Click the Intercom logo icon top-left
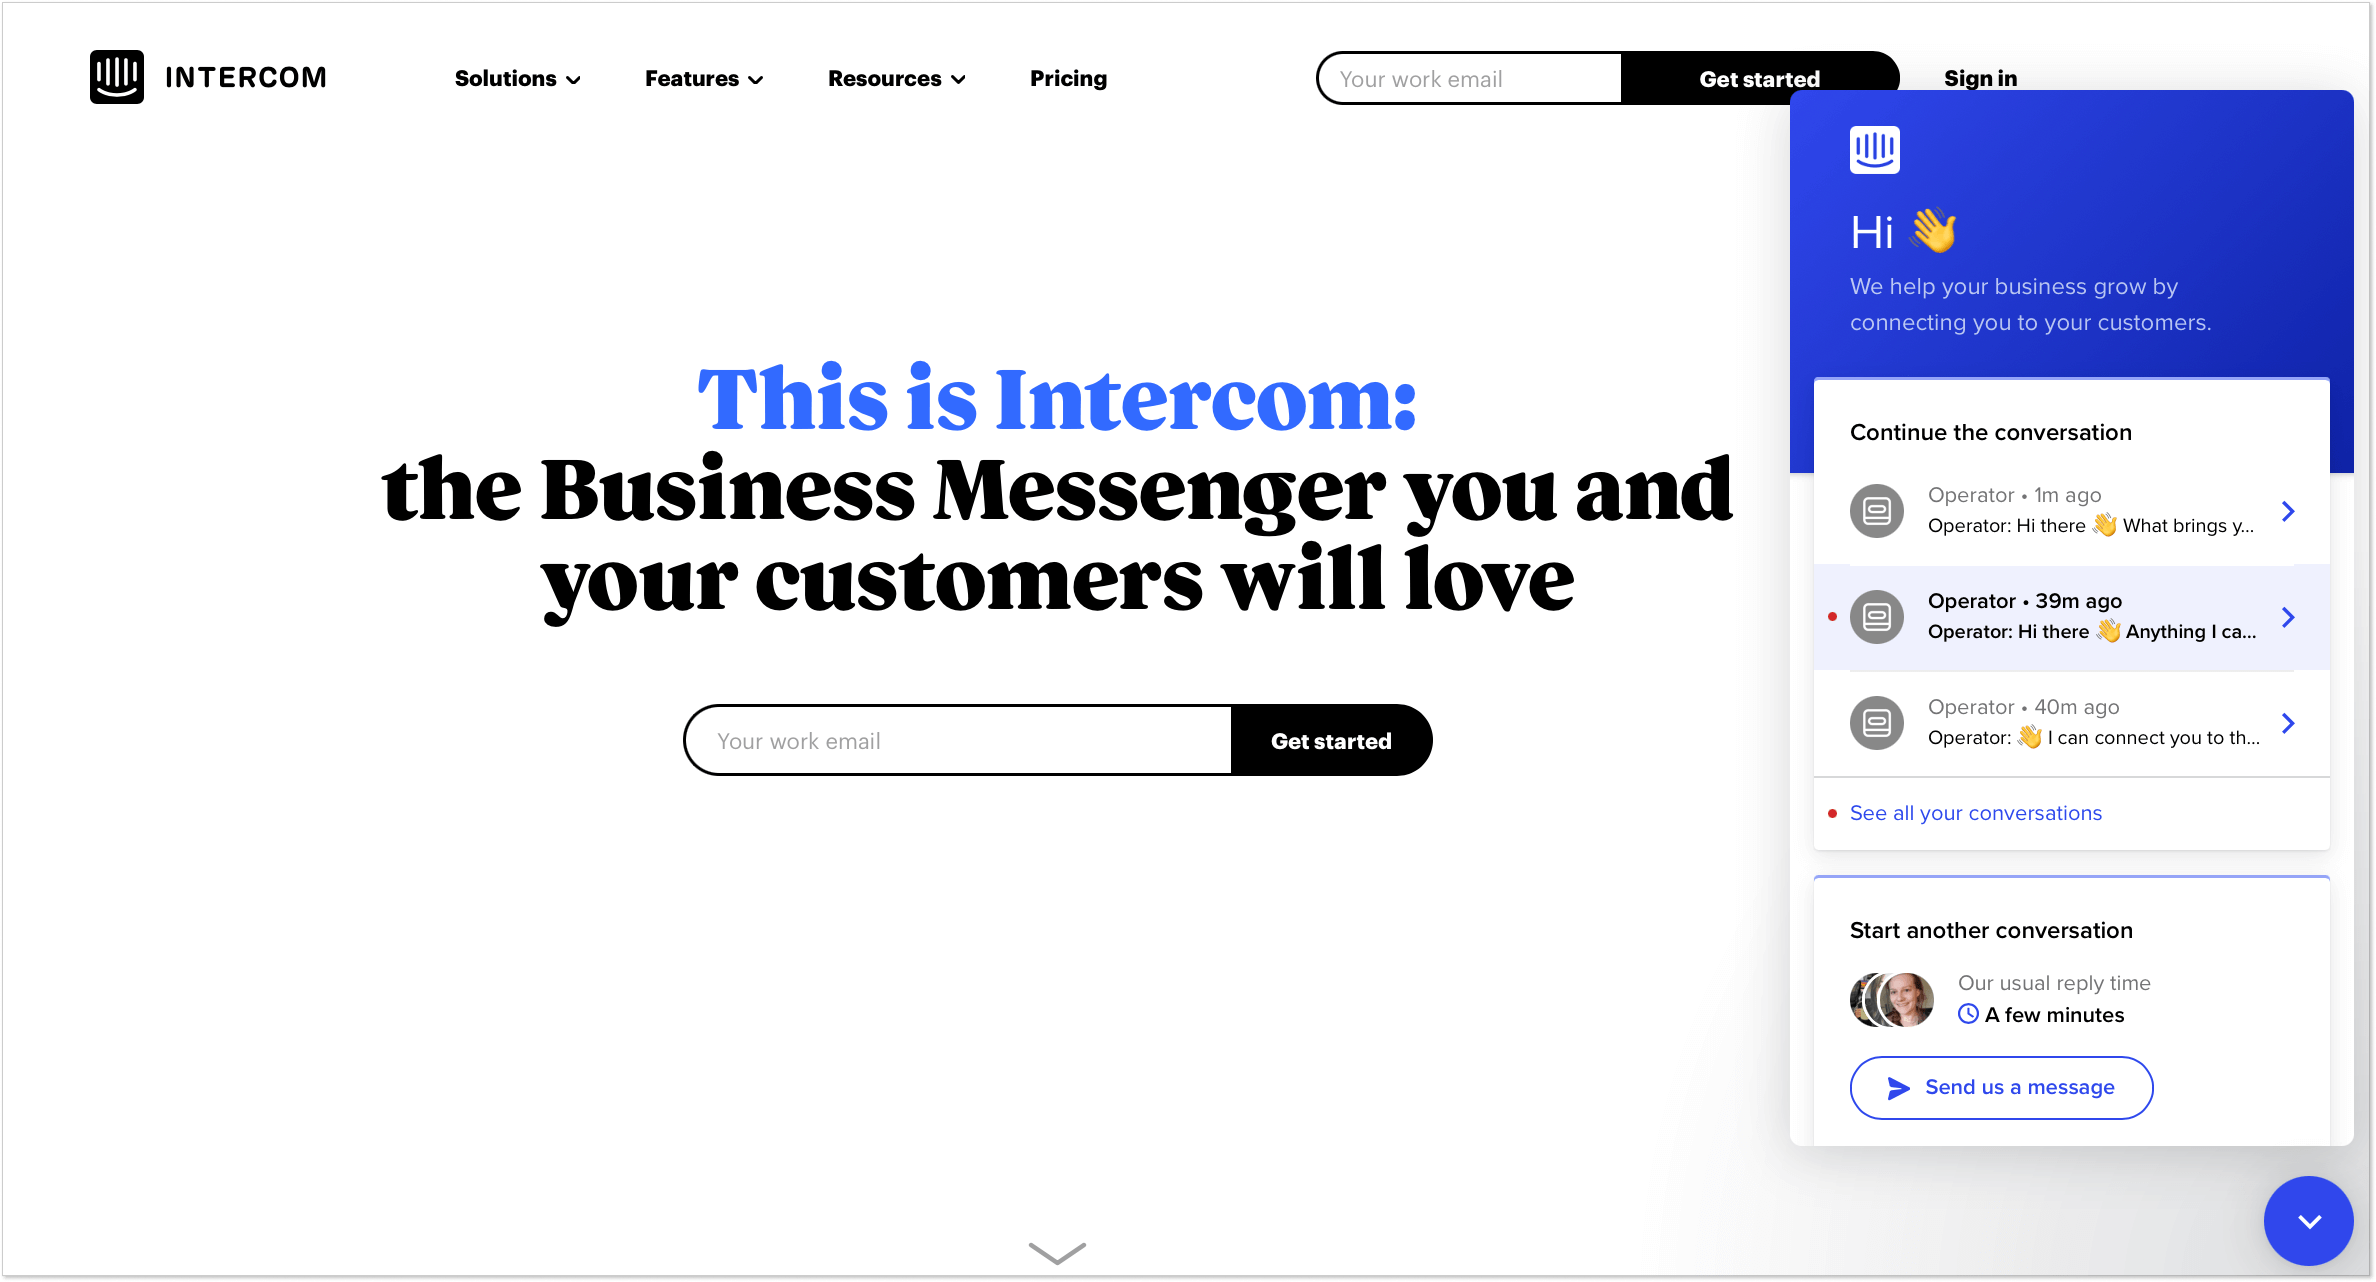This screenshot has height=1282, width=2376. pyautogui.click(x=118, y=76)
